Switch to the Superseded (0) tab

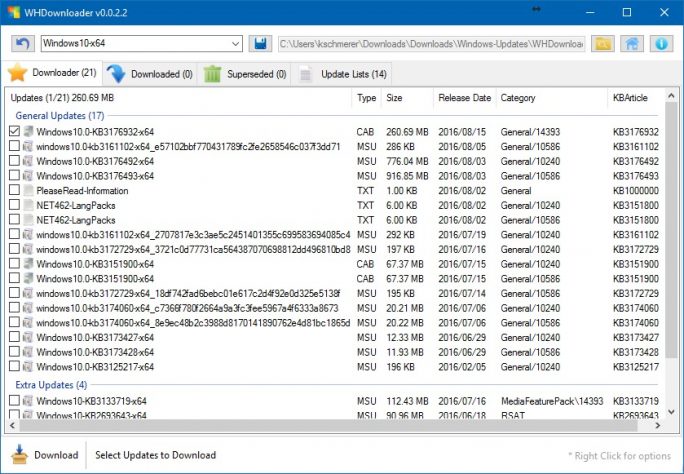pyautogui.click(x=244, y=74)
